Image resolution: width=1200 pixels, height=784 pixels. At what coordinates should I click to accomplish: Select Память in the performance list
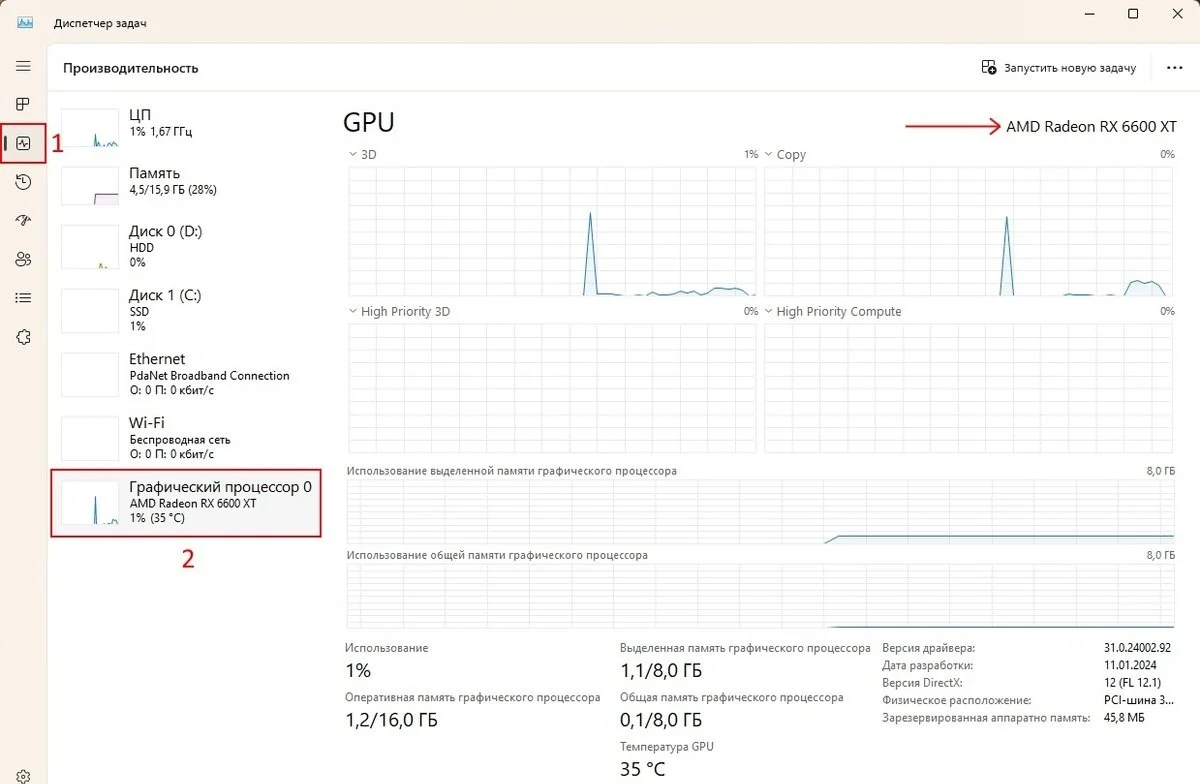click(x=186, y=185)
